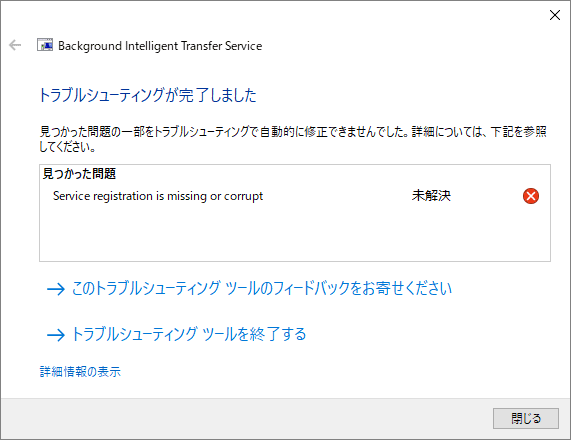Open 詳細情報の表示 link
This screenshot has height=440, width=571.
point(80,372)
